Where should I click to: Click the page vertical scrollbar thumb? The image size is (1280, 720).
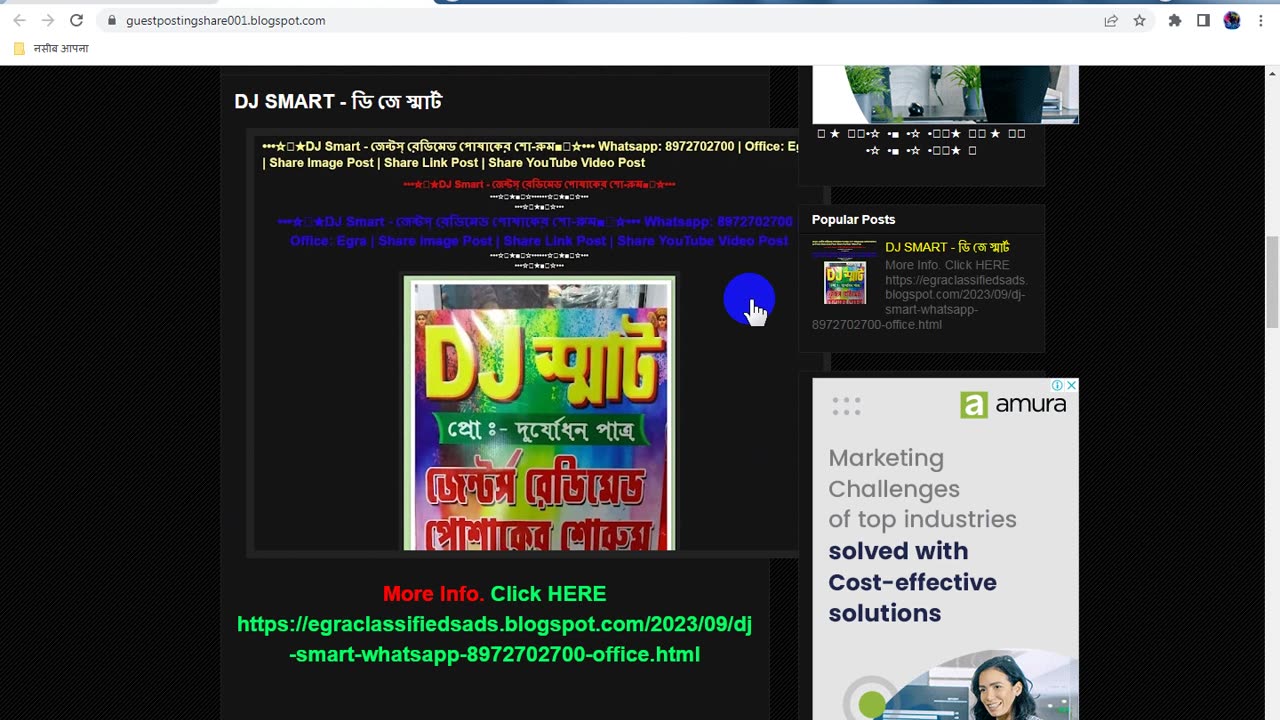(x=1272, y=281)
